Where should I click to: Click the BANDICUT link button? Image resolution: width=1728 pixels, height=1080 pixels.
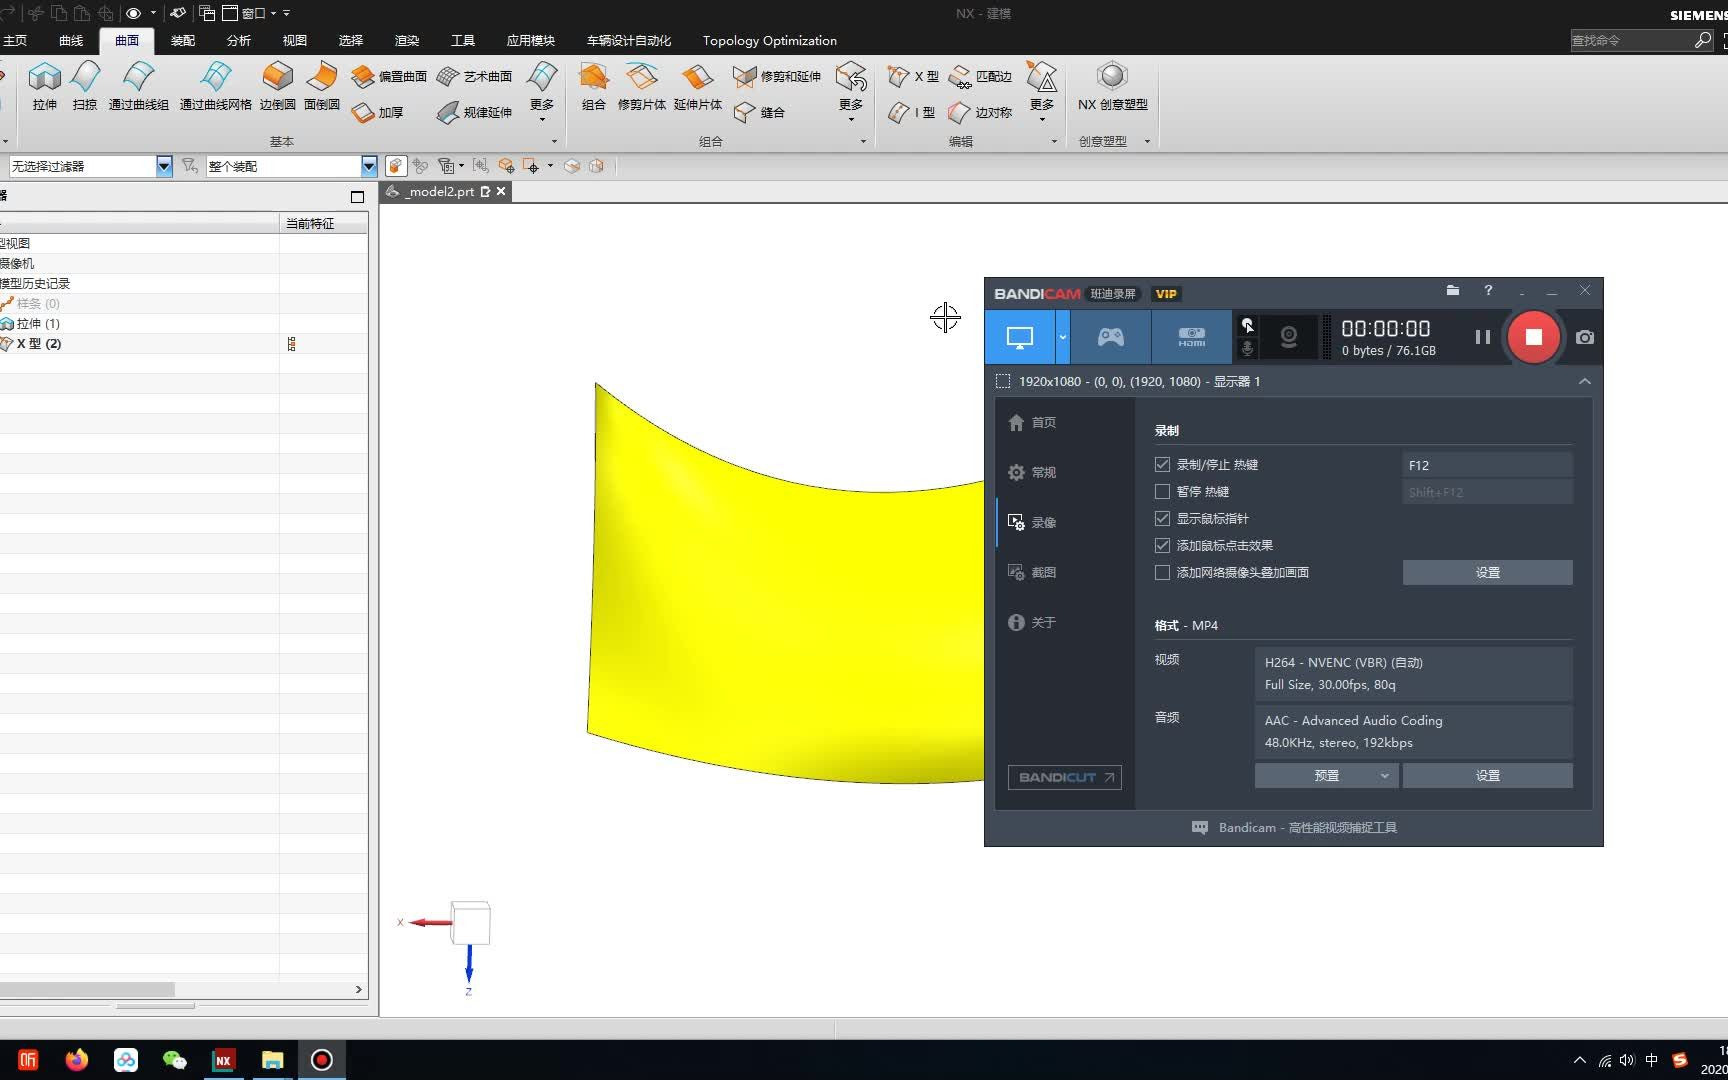point(1065,777)
